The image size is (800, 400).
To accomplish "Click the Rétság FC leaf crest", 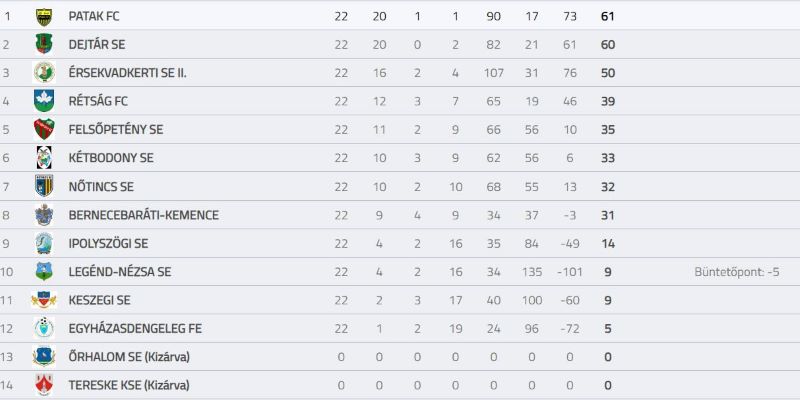I will (x=44, y=101).
